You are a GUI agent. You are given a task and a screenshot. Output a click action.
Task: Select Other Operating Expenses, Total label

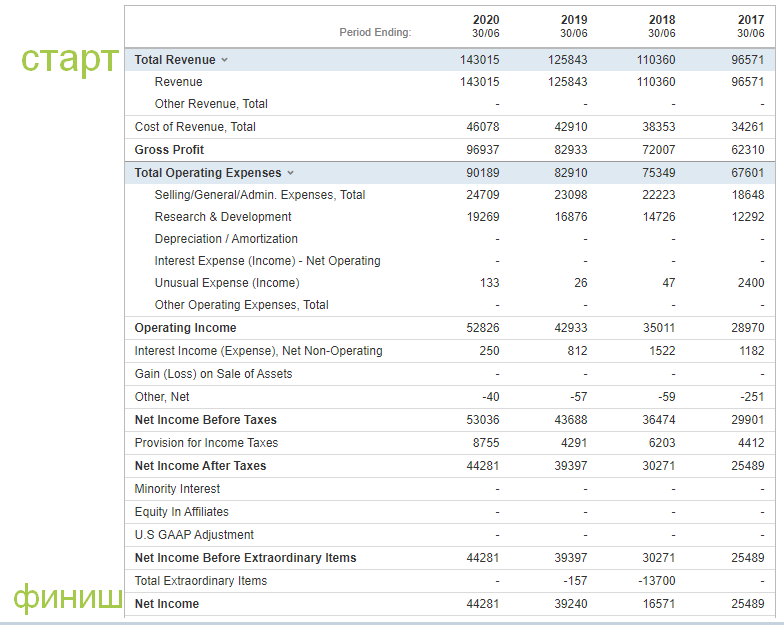(x=242, y=305)
